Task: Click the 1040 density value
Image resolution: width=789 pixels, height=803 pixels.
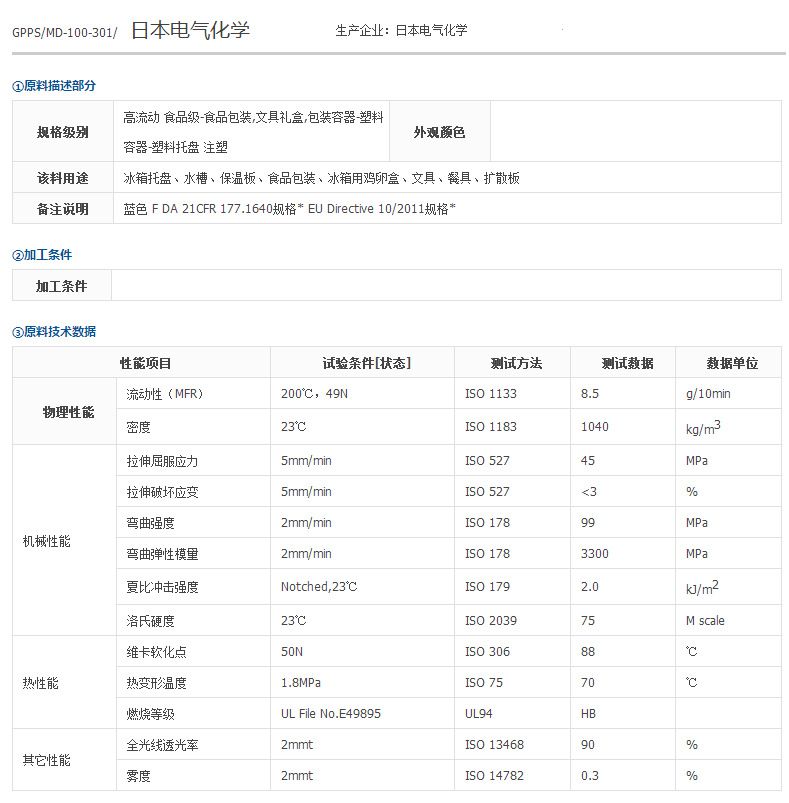Action: click(594, 427)
